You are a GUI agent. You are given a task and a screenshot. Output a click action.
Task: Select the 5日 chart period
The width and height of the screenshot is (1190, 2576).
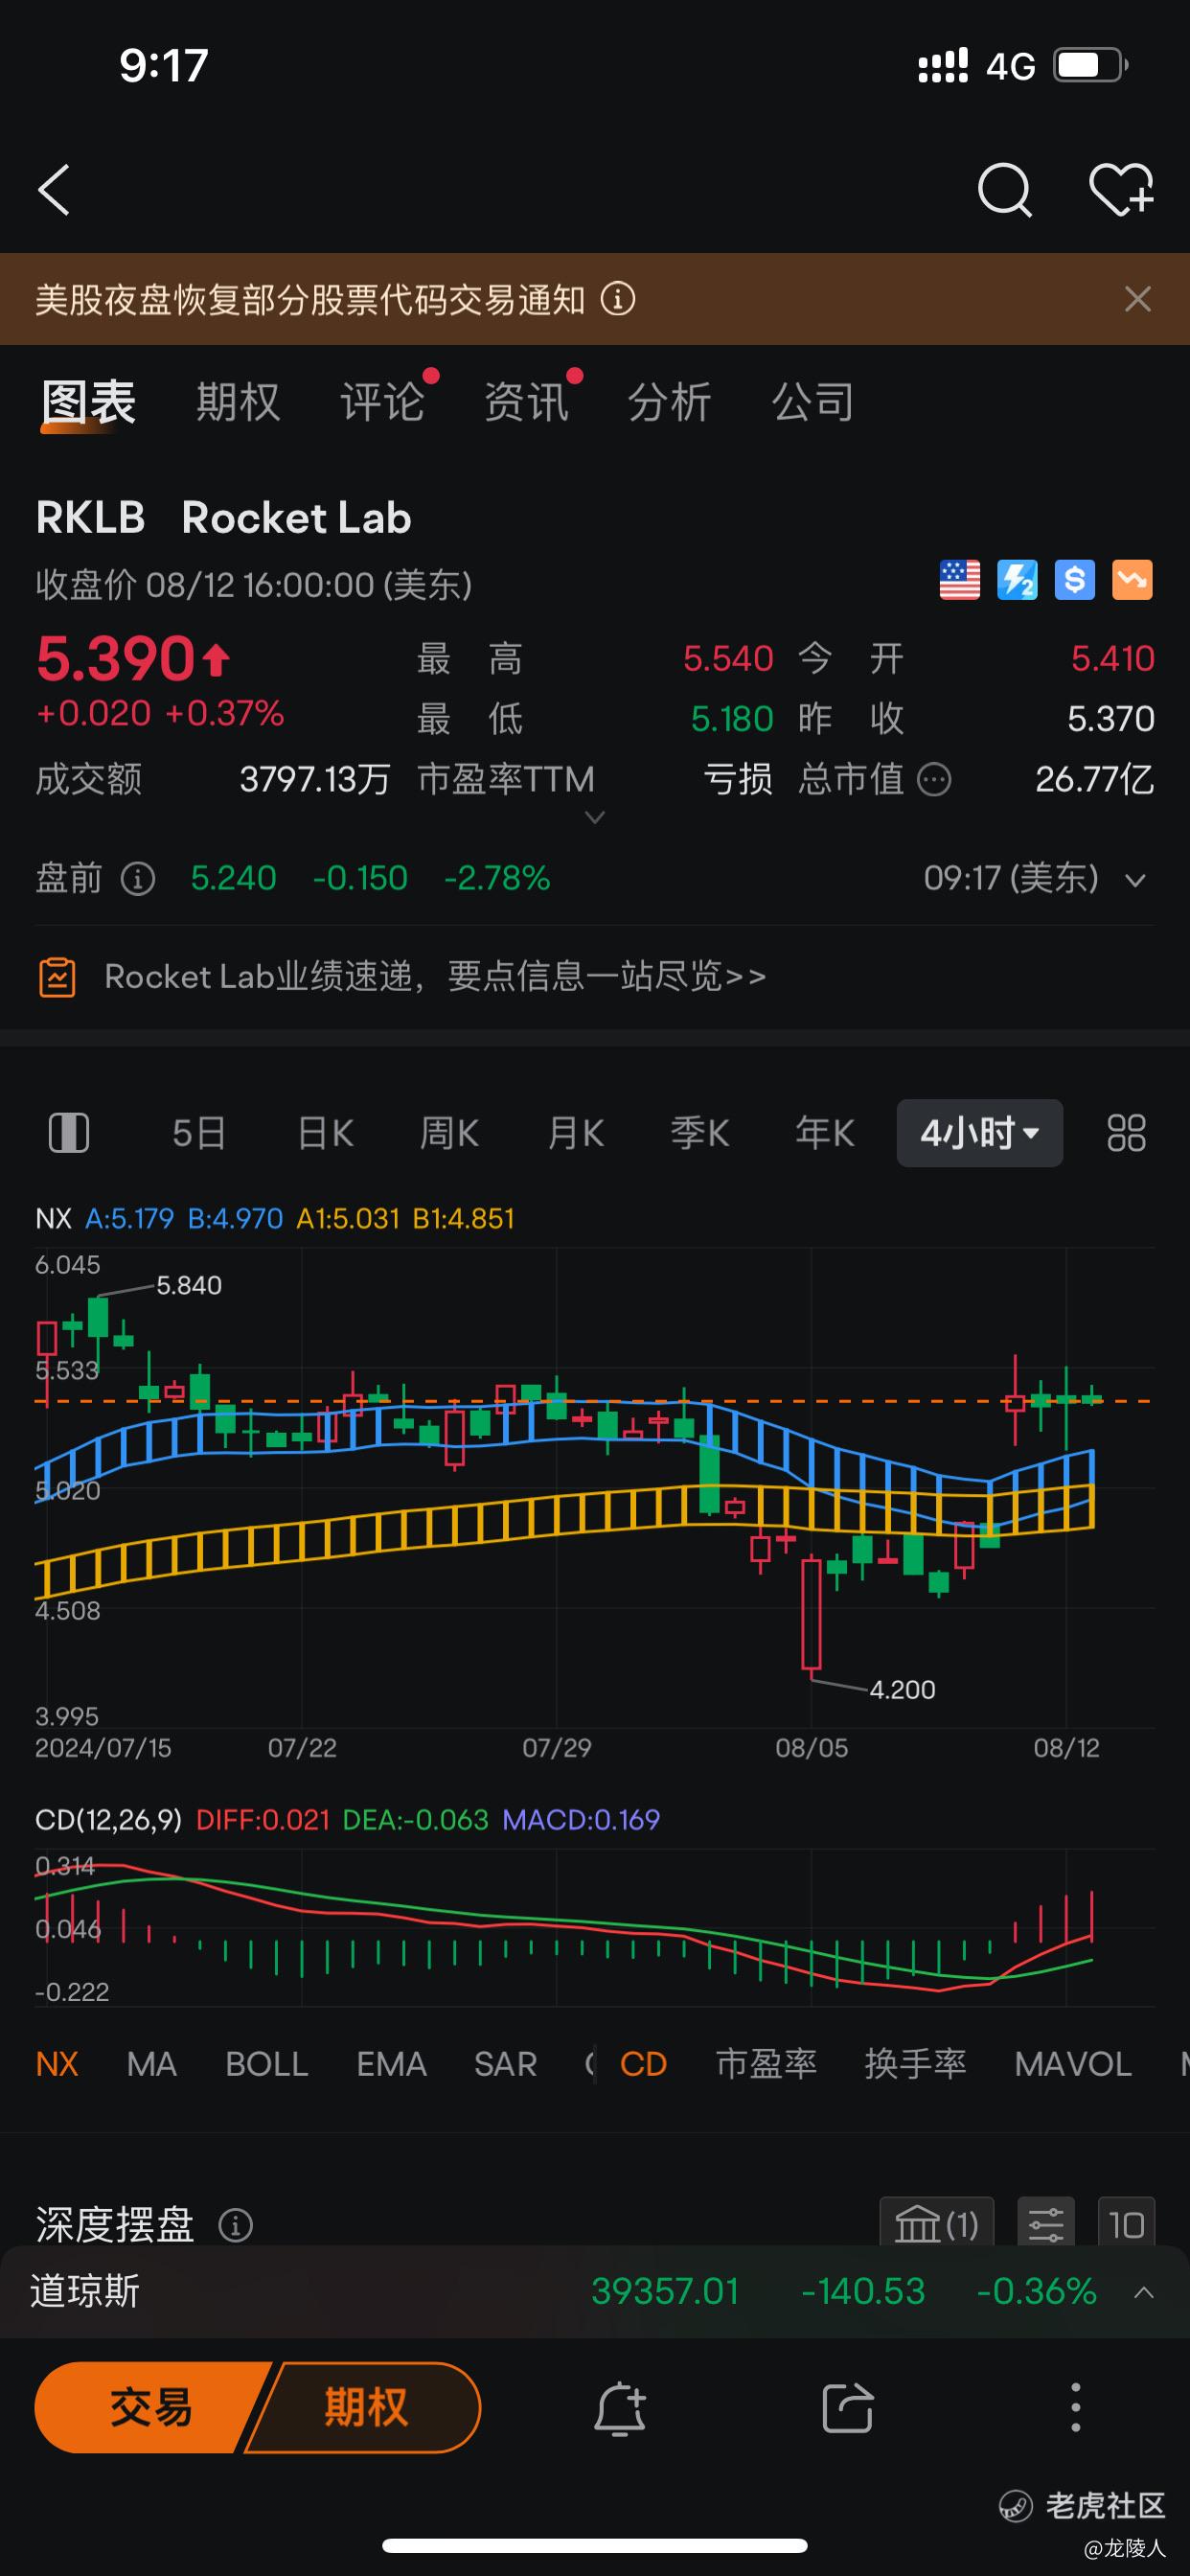tap(198, 1133)
